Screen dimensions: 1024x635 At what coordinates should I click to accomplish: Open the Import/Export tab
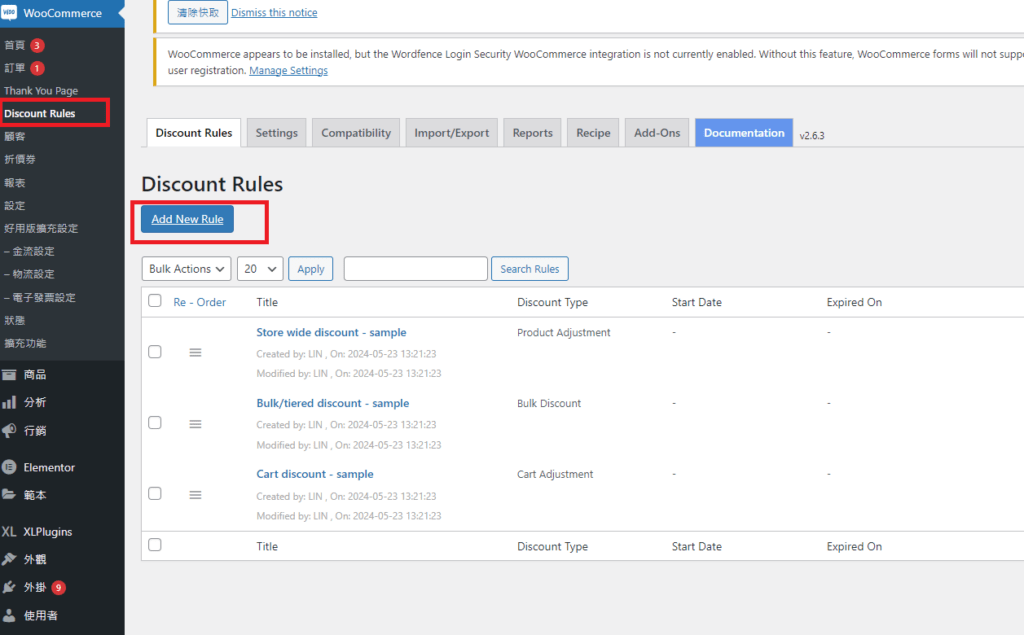[451, 133]
